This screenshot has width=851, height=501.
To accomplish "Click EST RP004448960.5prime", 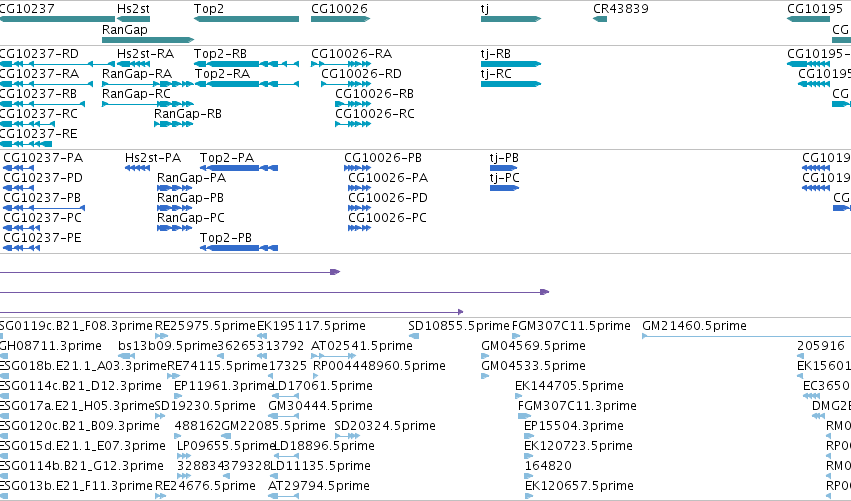I will [379, 366].
